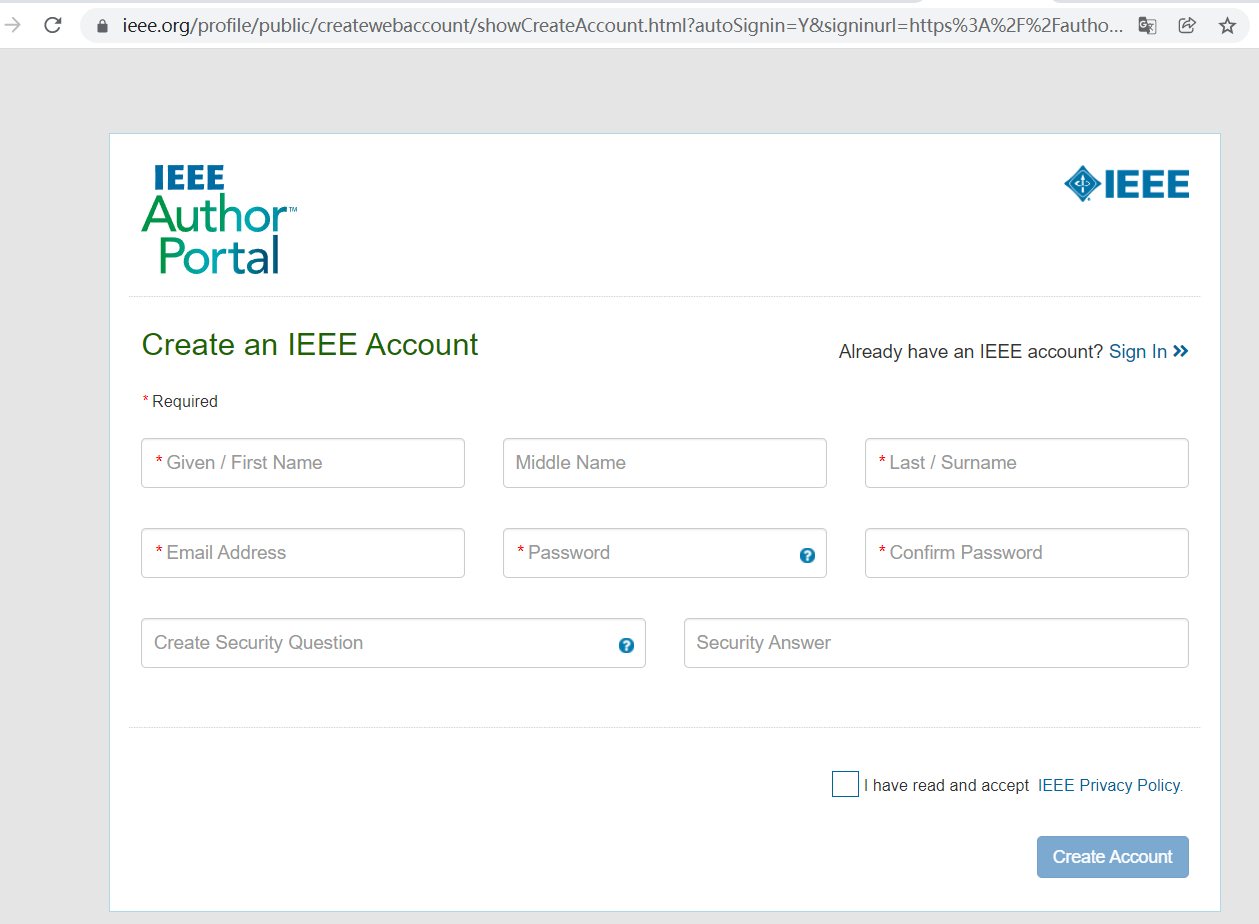
Task: Focus the Given / First Name field
Action: click(302, 463)
